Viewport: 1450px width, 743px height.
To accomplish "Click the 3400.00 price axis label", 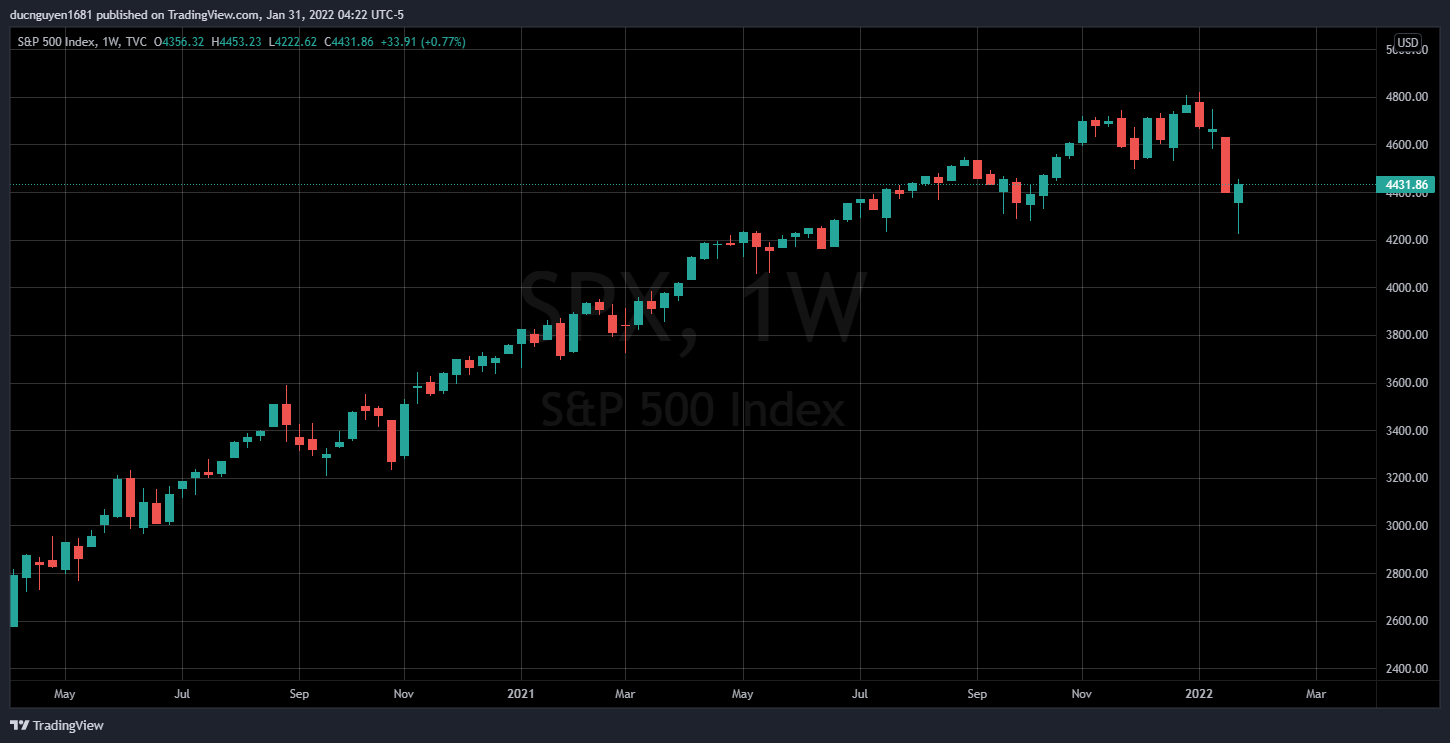I will 1405,431.
